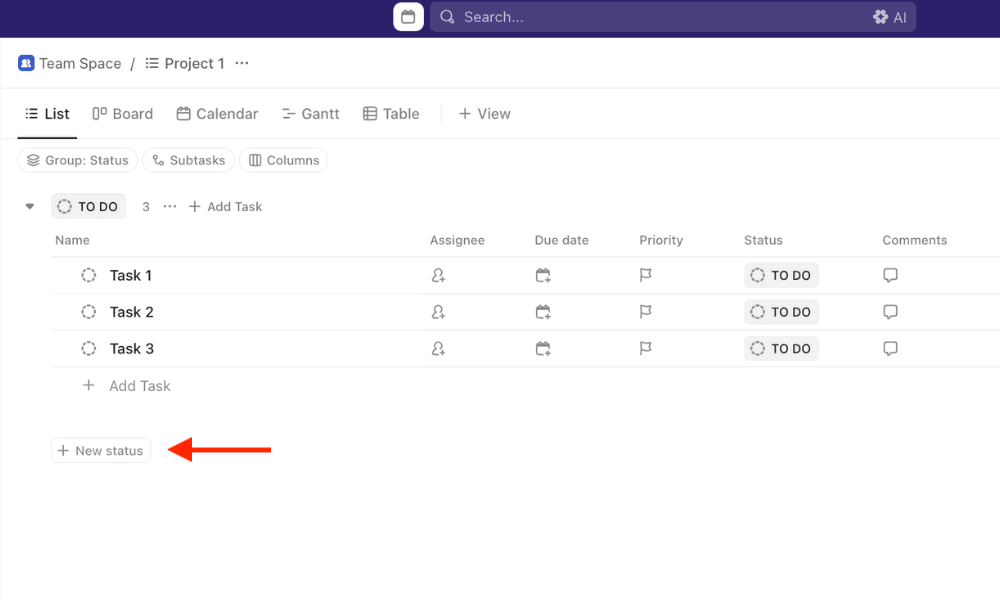Set due date for Task 2
This screenshot has width=1000, height=600.
tap(543, 312)
